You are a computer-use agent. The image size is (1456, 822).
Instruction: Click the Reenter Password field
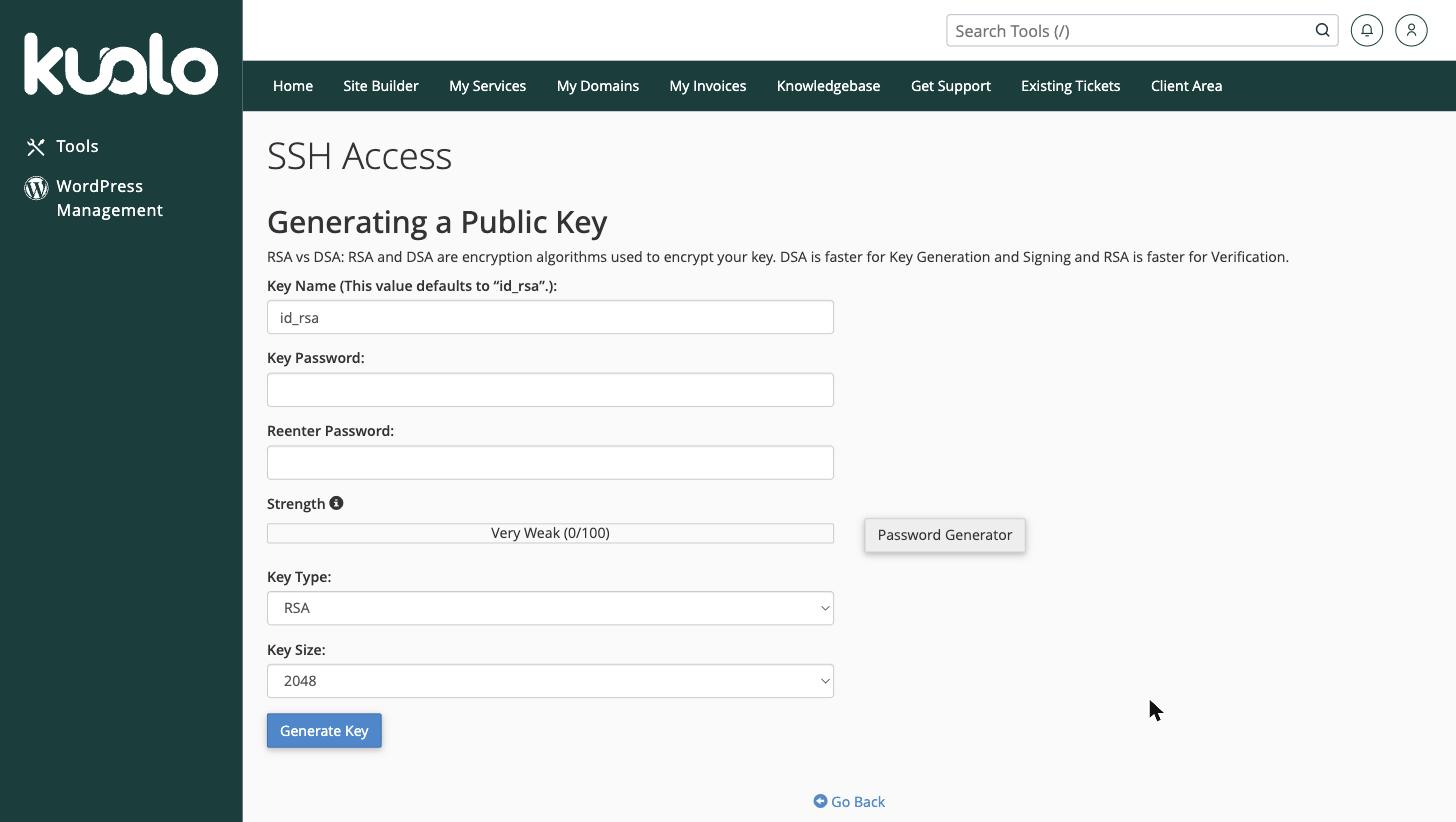[x=550, y=463]
